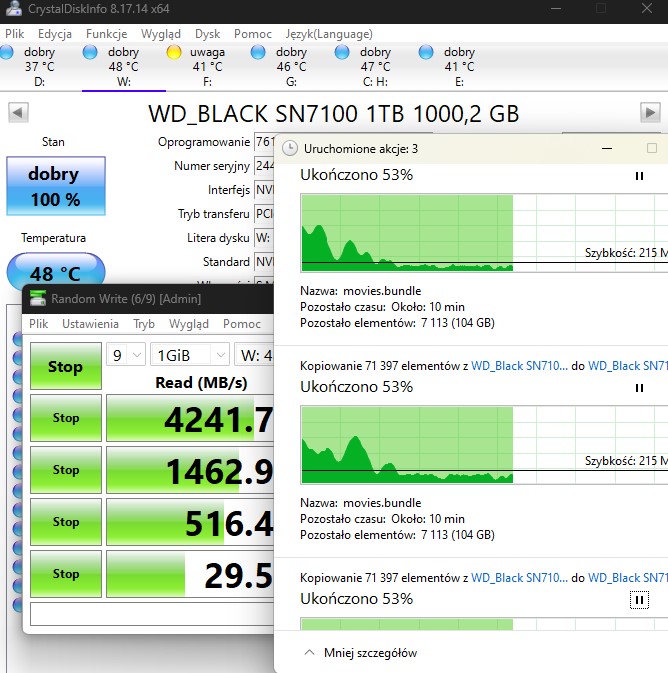Choose the C: H: drive status icon
Screen dimensions: 668x673
(x=342, y=52)
